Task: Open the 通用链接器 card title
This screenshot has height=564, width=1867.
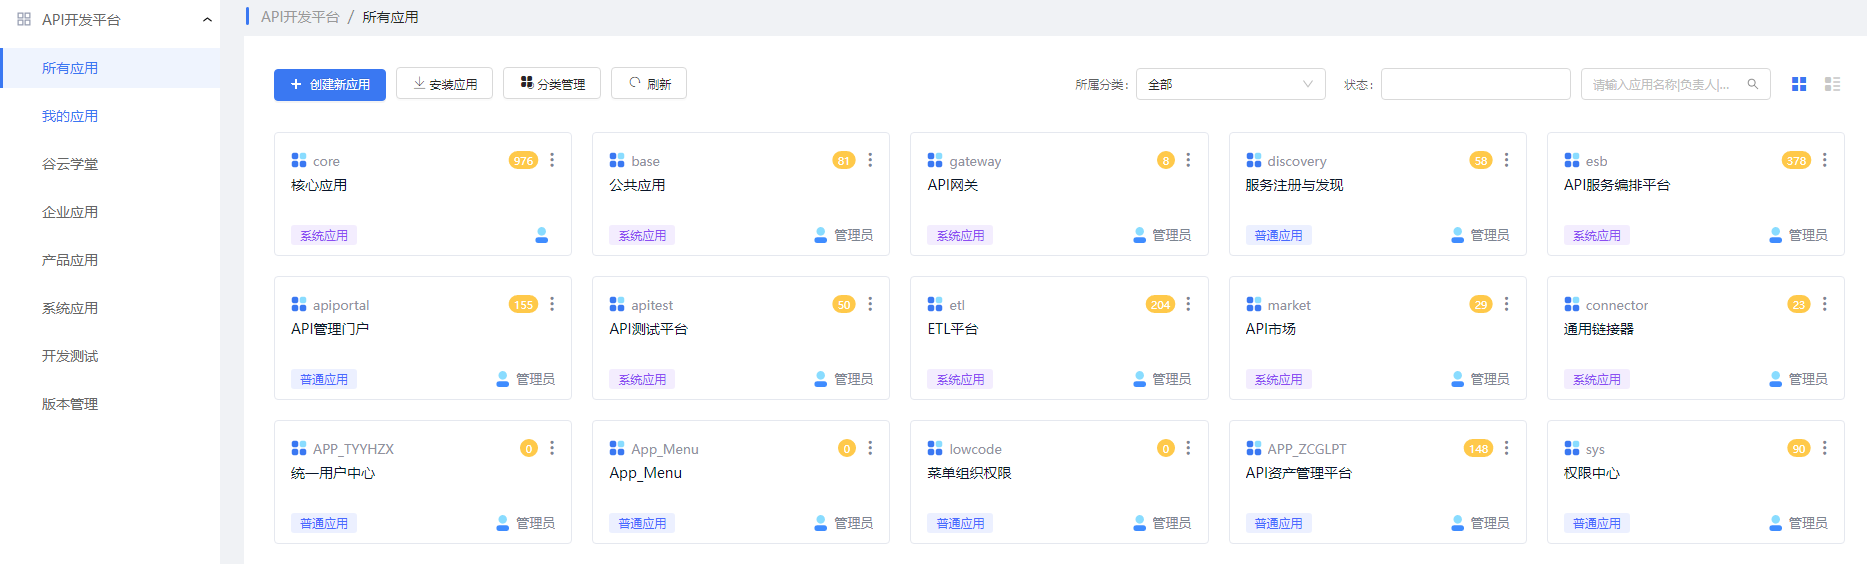Action: point(1599,329)
